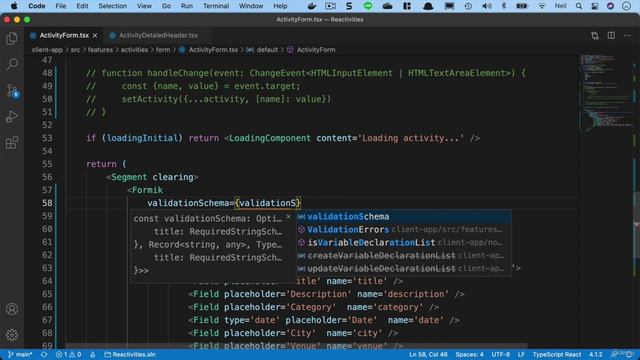Screen dimensions: 640x360
Task: Select the isVariableDeclarationList suggestion
Action: [x=404, y=243]
